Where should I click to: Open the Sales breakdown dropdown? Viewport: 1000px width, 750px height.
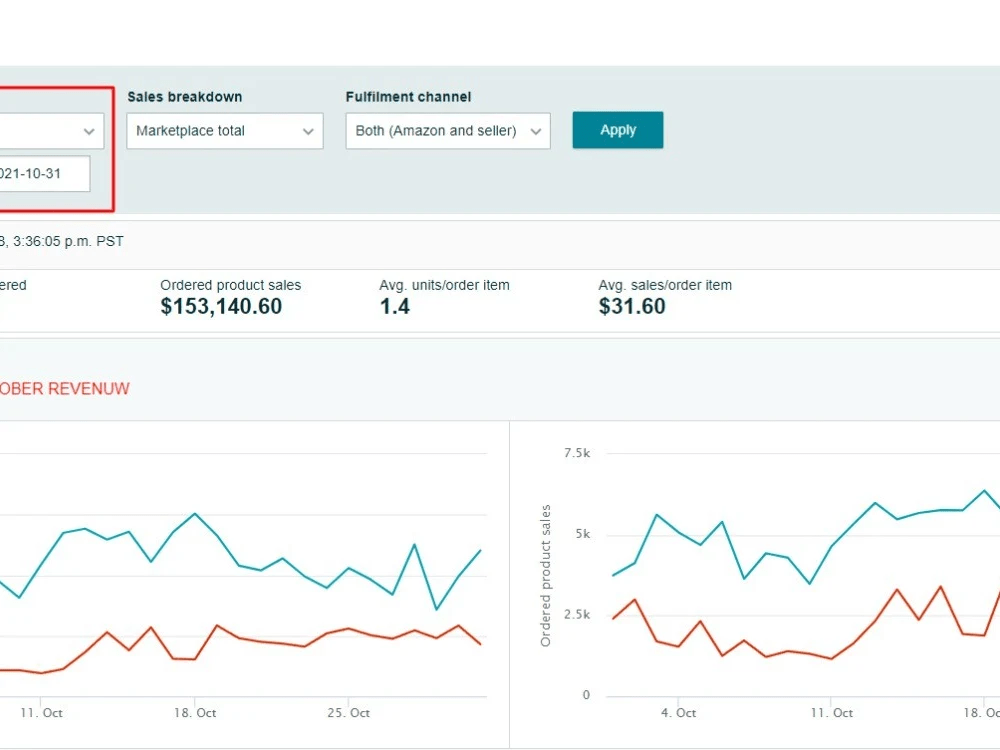224,131
